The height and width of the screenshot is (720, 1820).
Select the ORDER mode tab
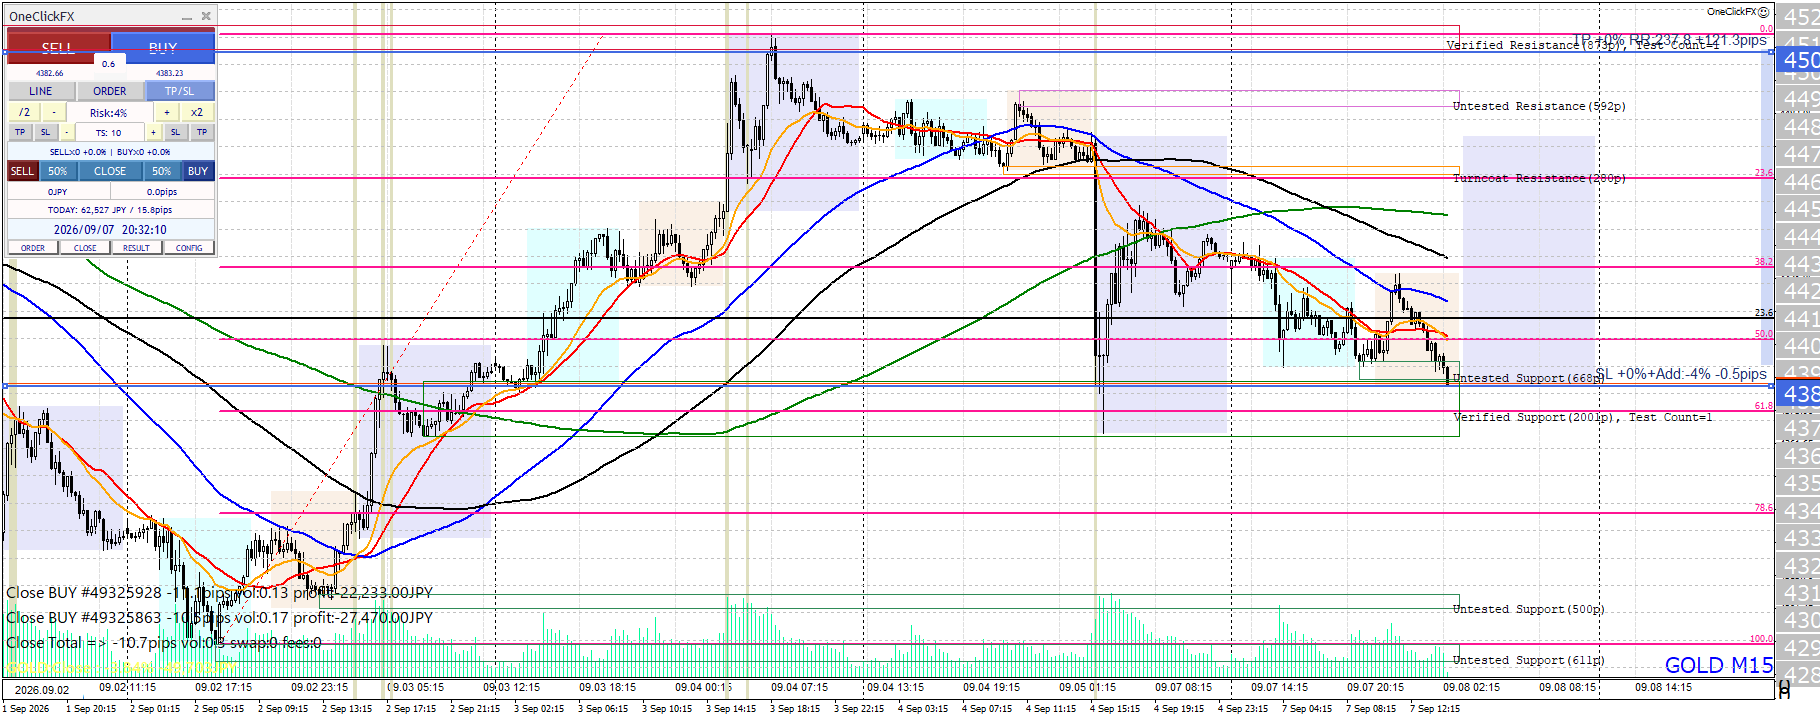tap(110, 91)
